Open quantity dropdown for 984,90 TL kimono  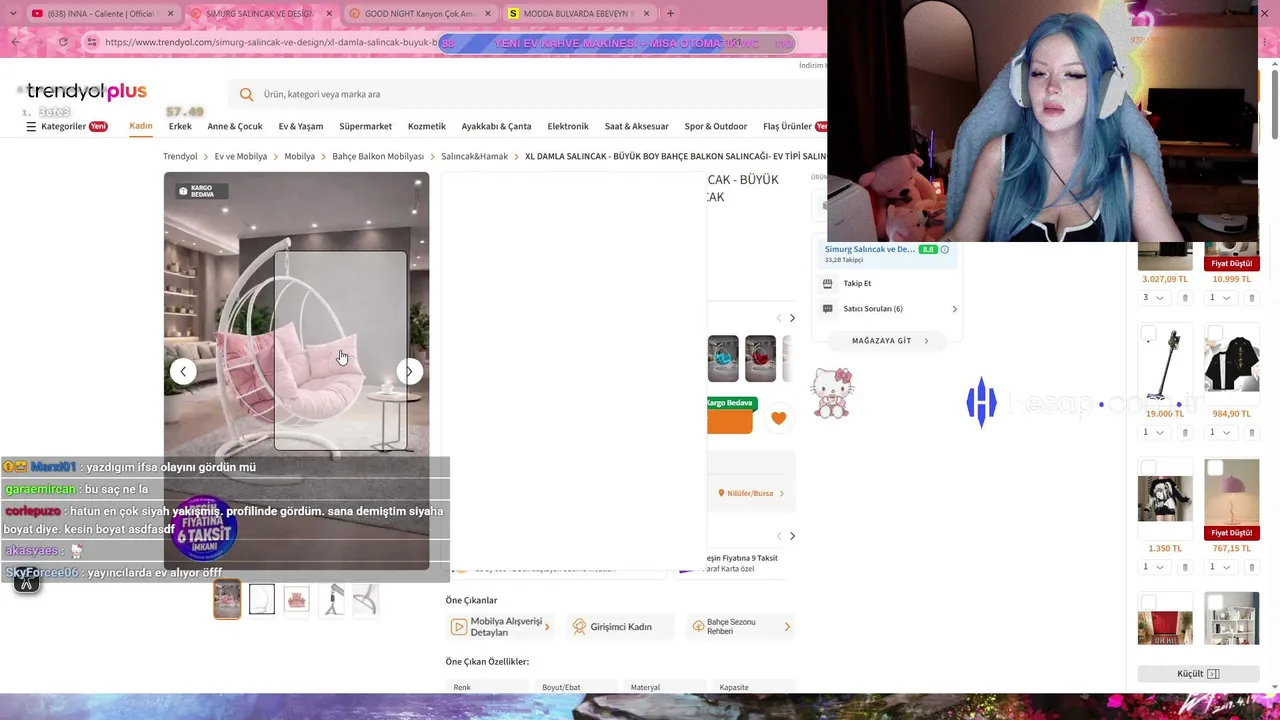click(1220, 433)
